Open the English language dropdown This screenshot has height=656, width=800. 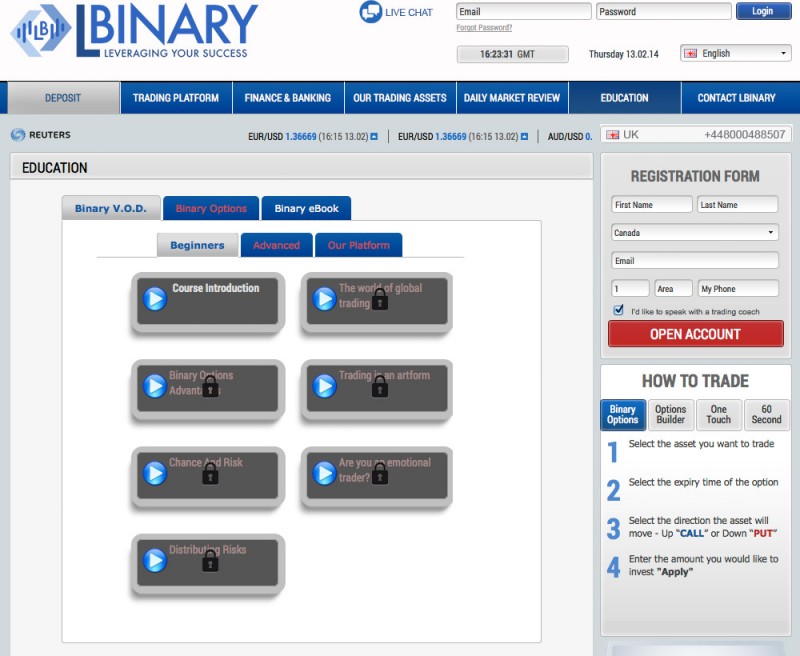click(x=735, y=53)
